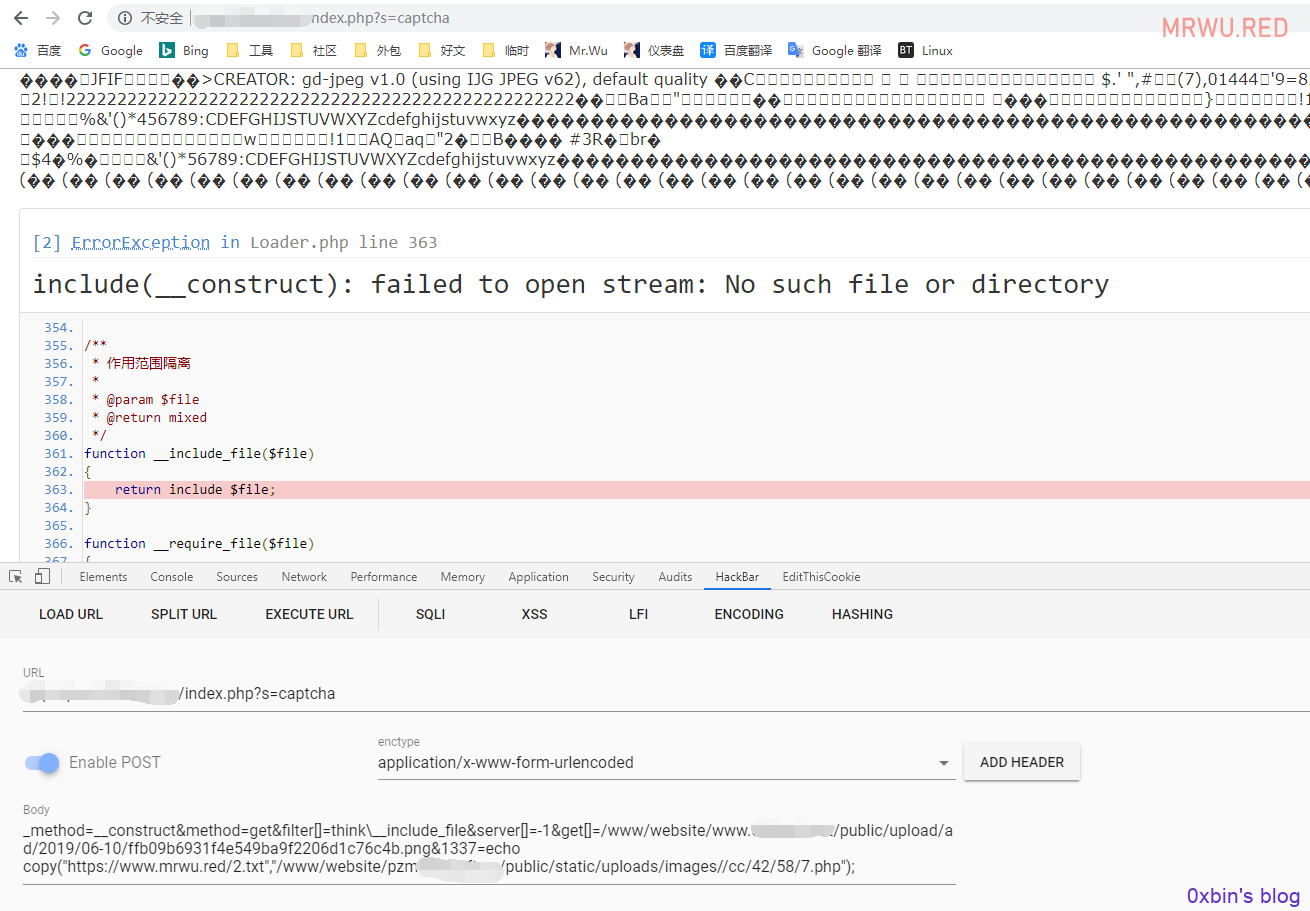Open the 外包 bookmark folder
This screenshot has width=1310, height=911.
tap(377, 50)
